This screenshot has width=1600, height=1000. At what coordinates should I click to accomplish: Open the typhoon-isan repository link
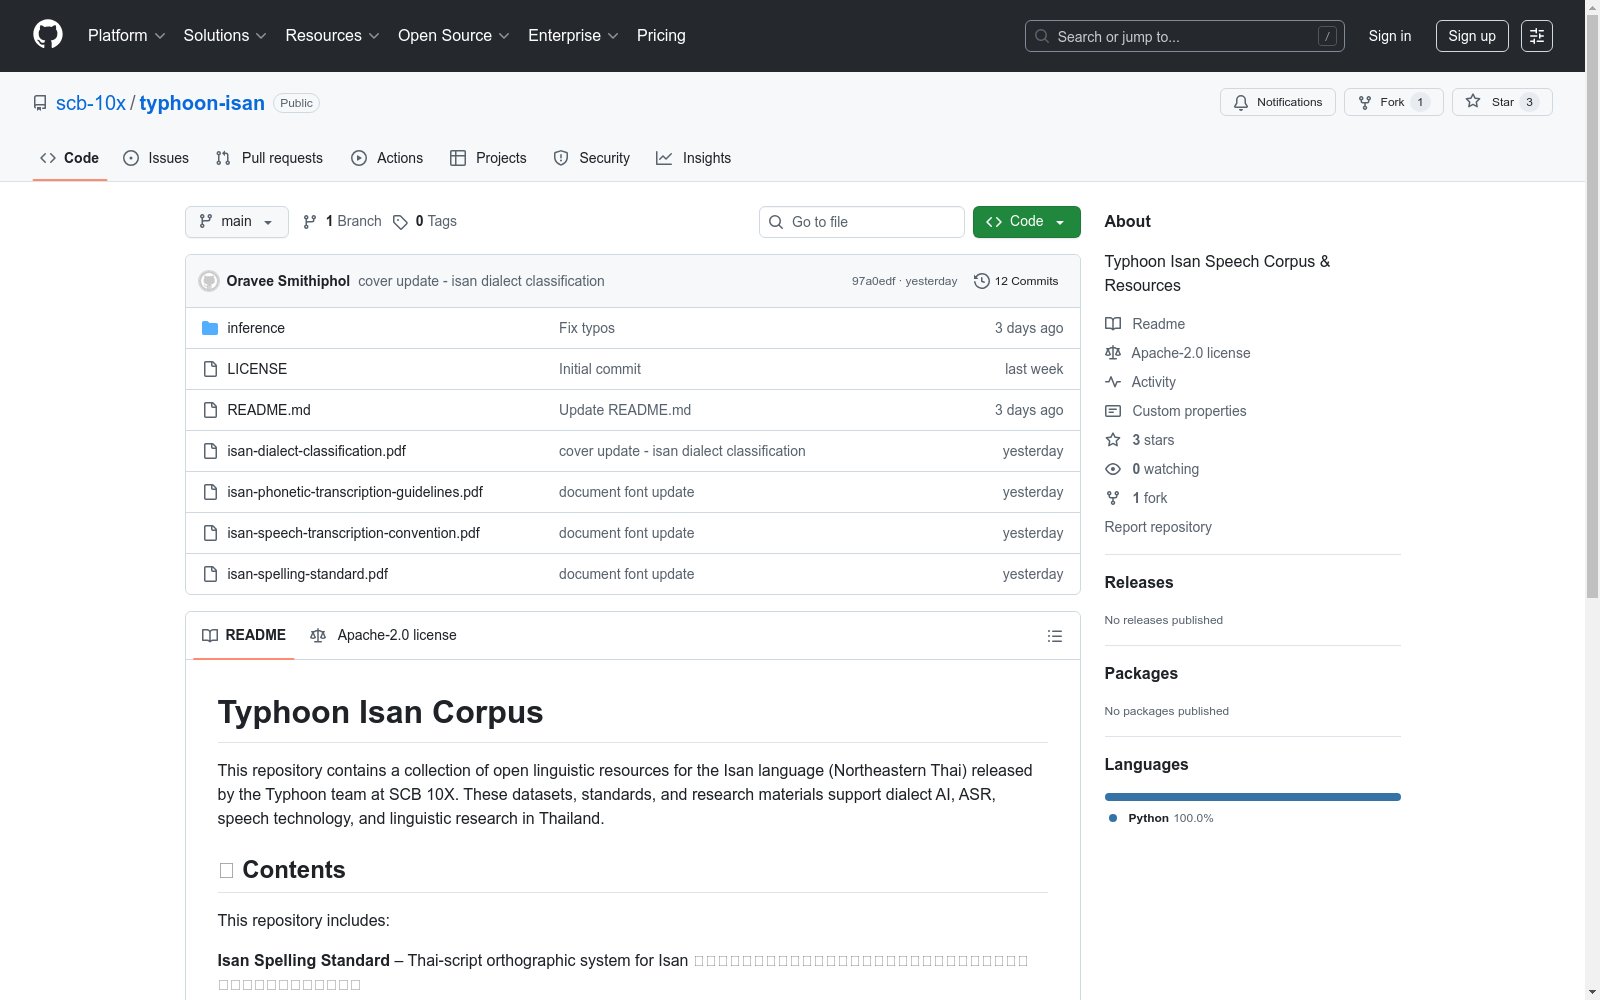[202, 103]
